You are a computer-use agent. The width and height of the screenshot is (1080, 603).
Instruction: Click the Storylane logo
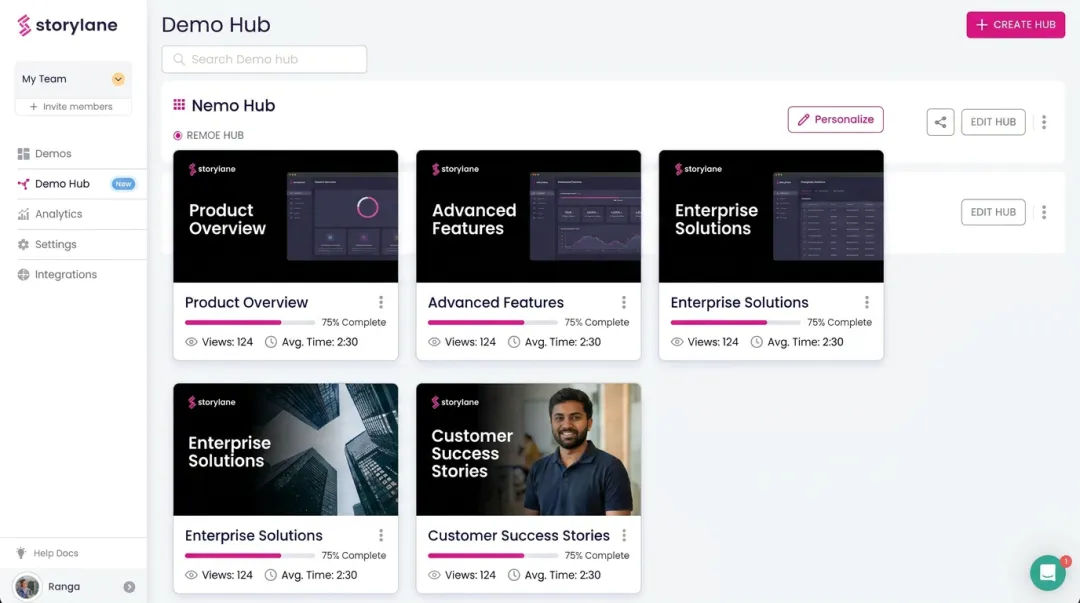pyautogui.click(x=67, y=25)
